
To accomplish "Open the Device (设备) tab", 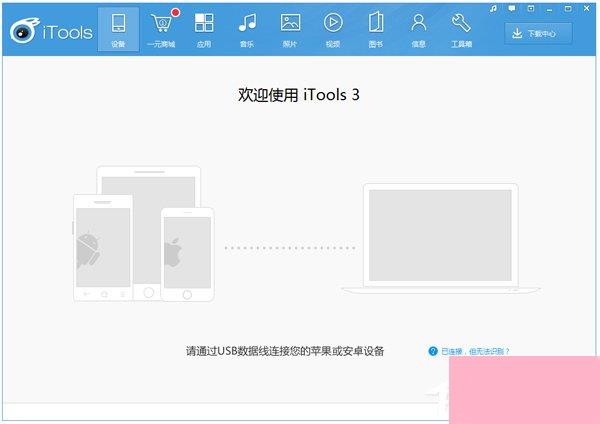I will click(x=118, y=29).
